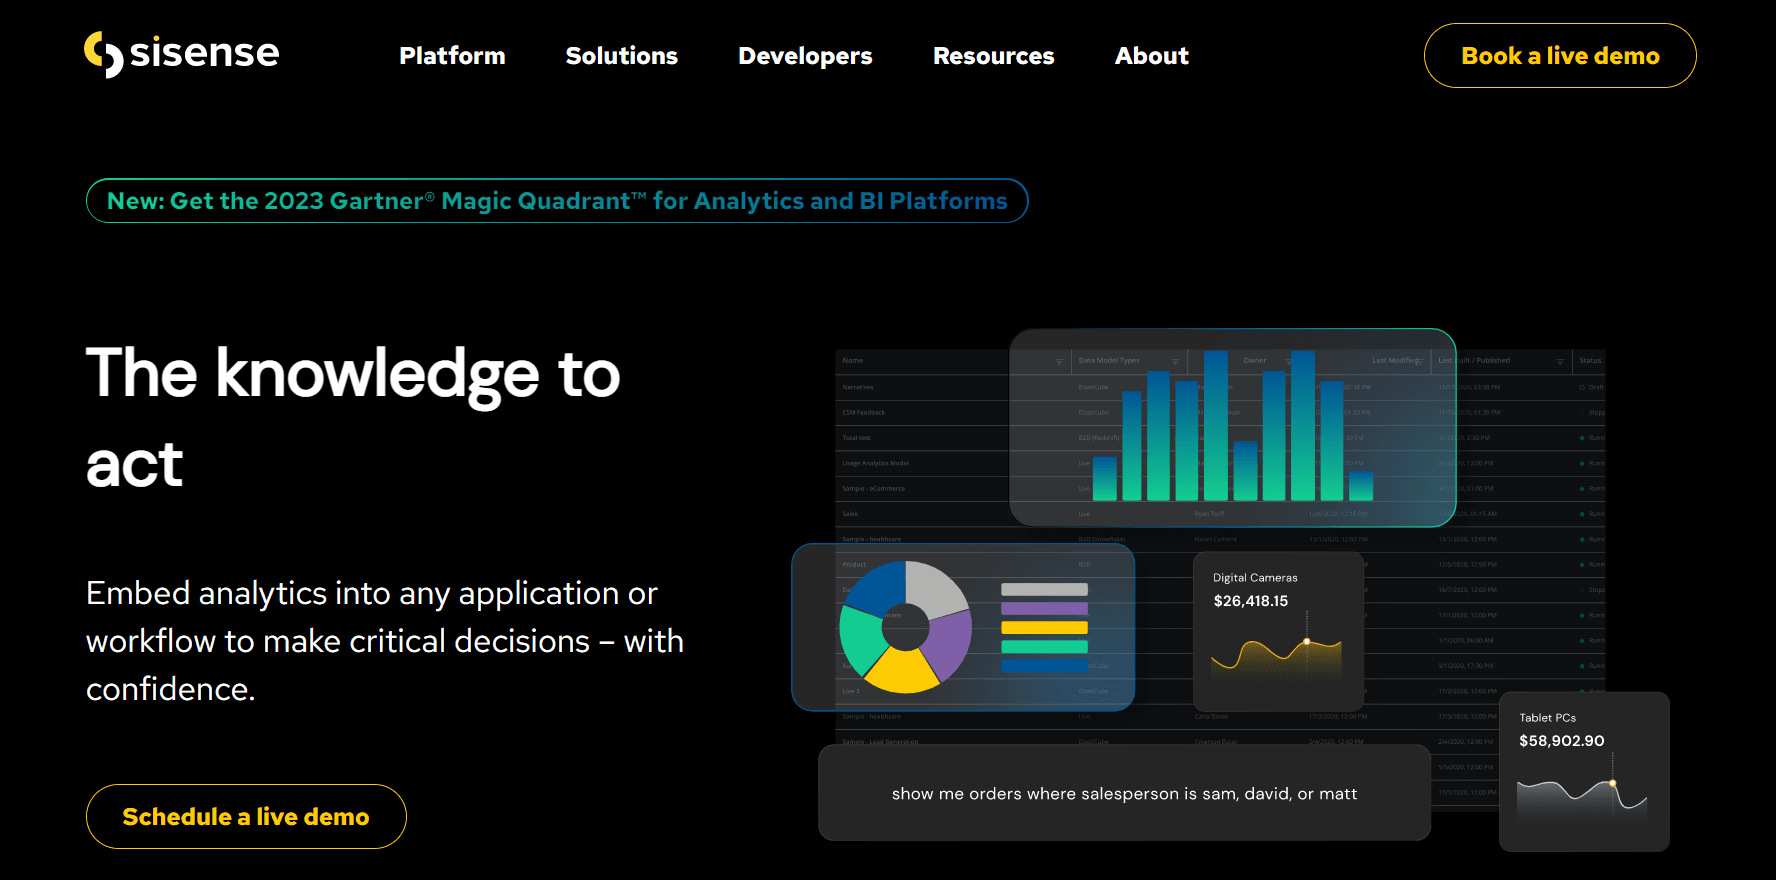Click the data point on Digital Cameras sparkline
Viewport: 1776px width, 880px height.
pyautogui.click(x=1306, y=641)
